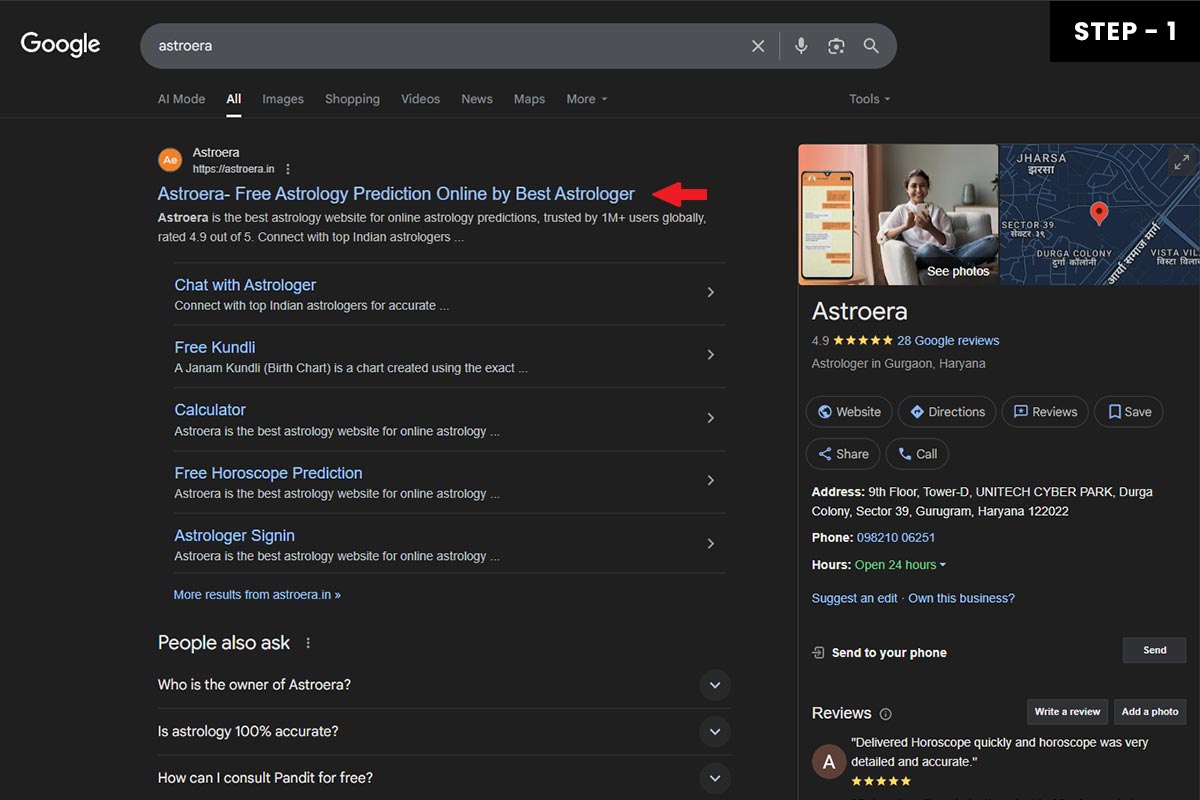This screenshot has height=800, width=1200.
Task: Open the Tools dropdown
Action: coord(869,99)
